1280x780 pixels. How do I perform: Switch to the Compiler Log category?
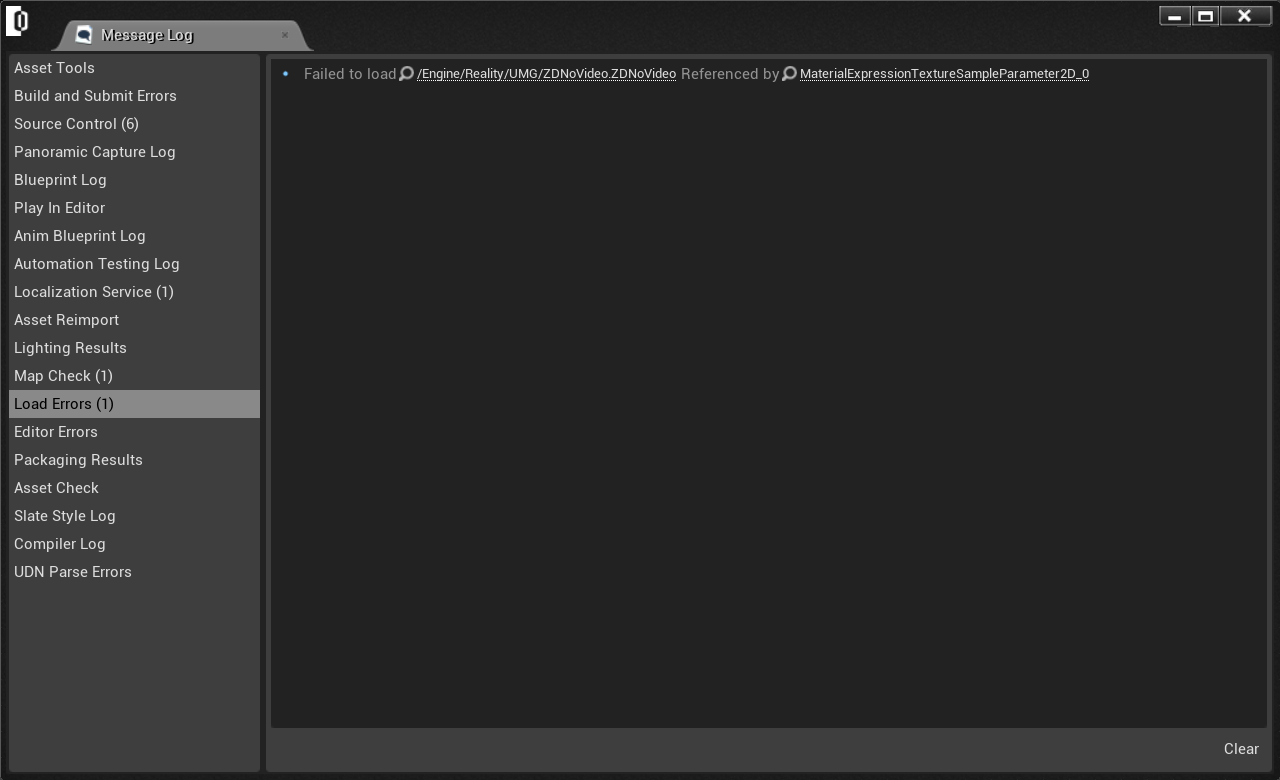[59, 544]
